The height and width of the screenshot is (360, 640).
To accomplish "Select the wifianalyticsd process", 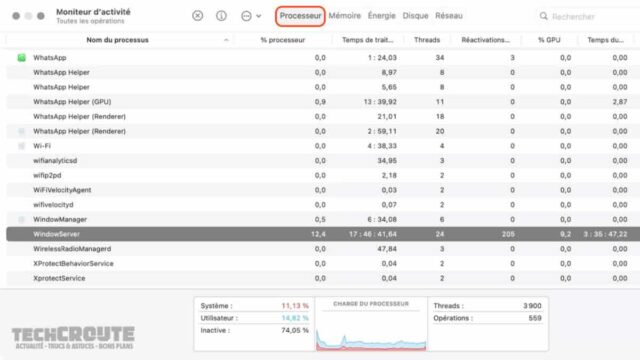I will tap(323, 160).
